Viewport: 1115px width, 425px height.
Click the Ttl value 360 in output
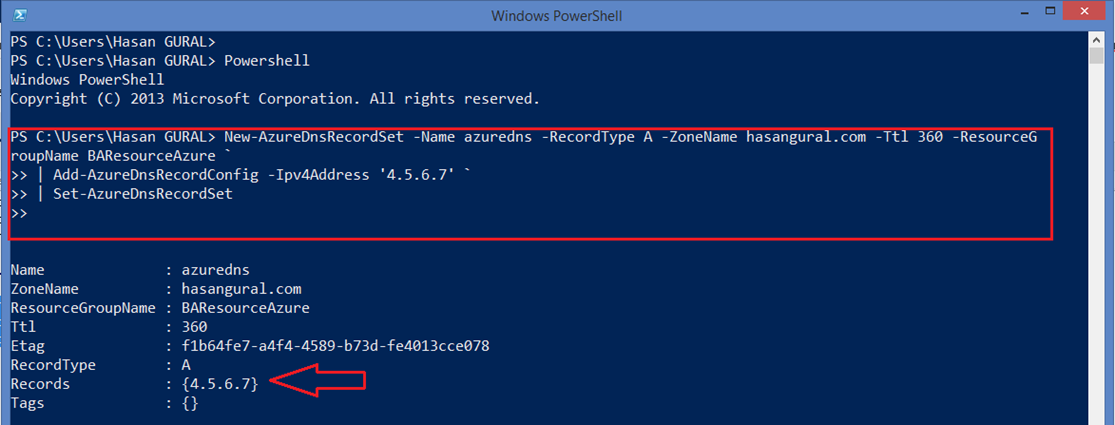coord(194,328)
